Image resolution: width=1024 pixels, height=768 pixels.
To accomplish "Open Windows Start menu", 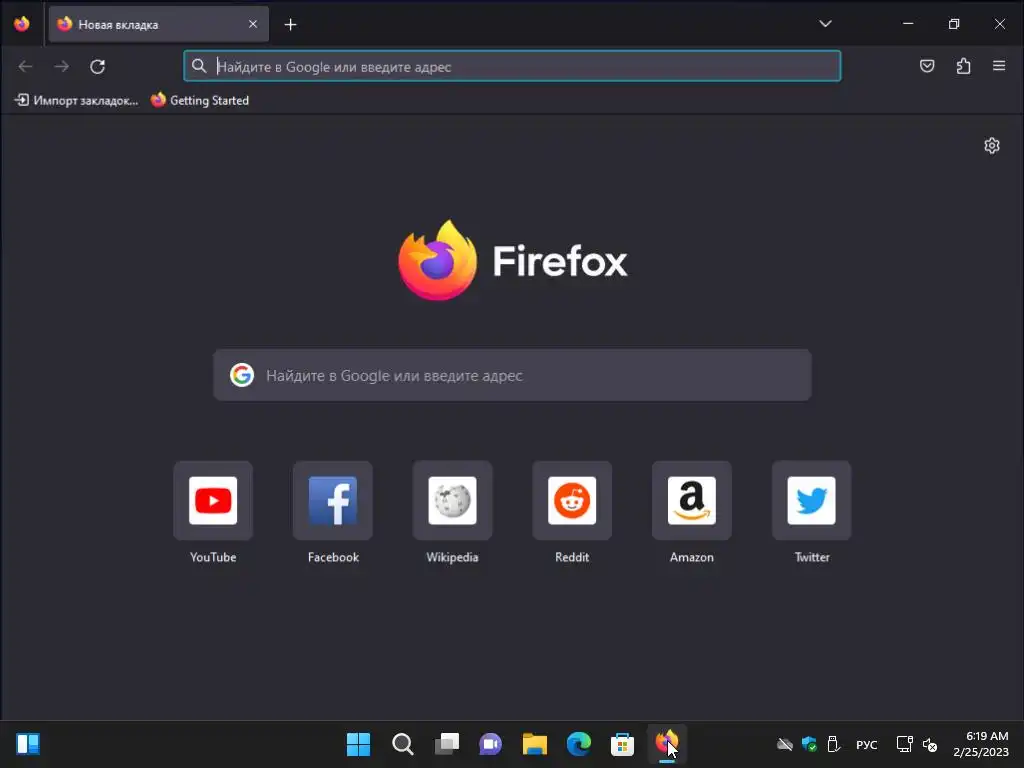I will point(358,744).
